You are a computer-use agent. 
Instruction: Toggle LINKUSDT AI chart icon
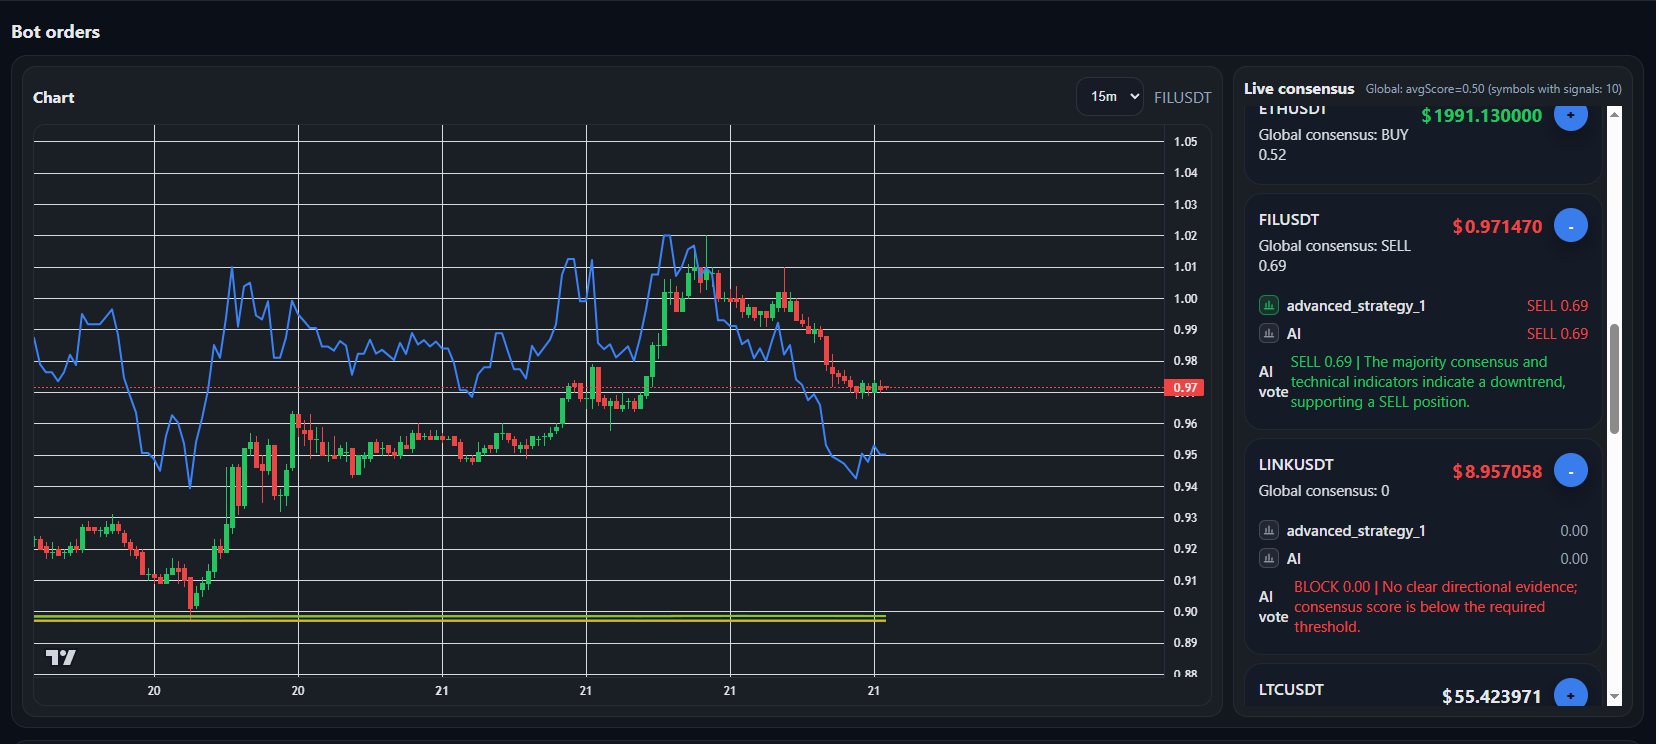[x=1269, y=559]
